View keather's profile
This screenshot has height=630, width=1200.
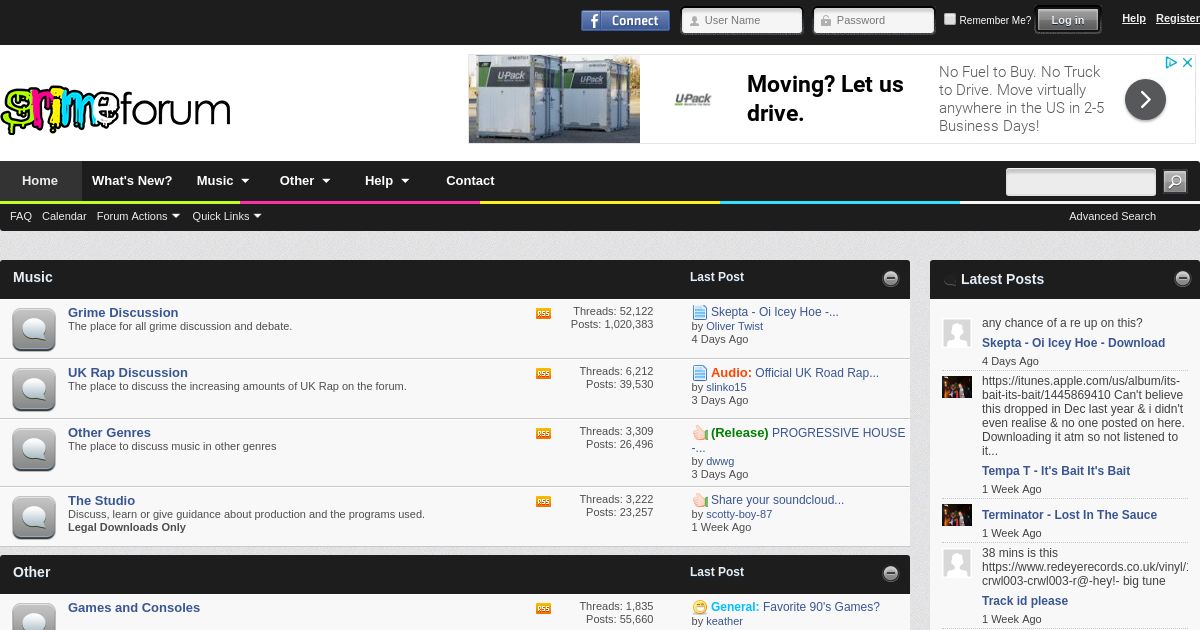click(x=724, y=621)
